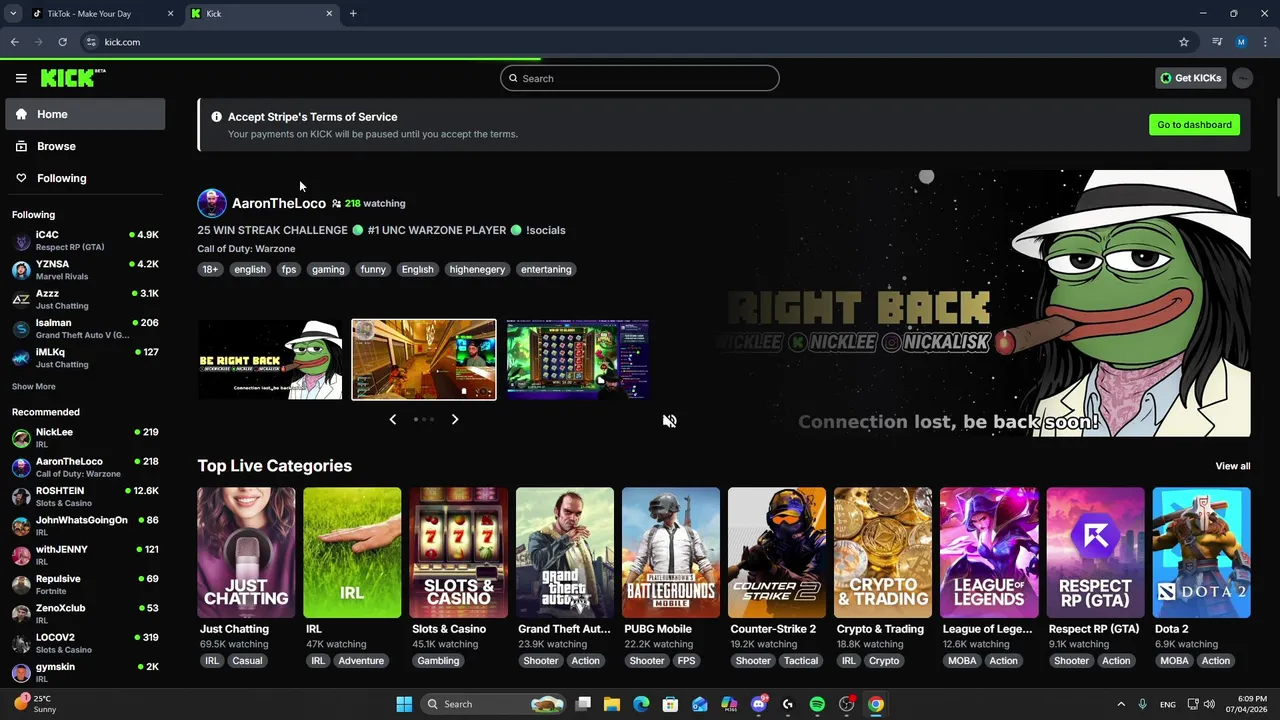Open YZNSA channel in Following list
The height and width of the screenshot is (720, 1280).
point(85,270)
